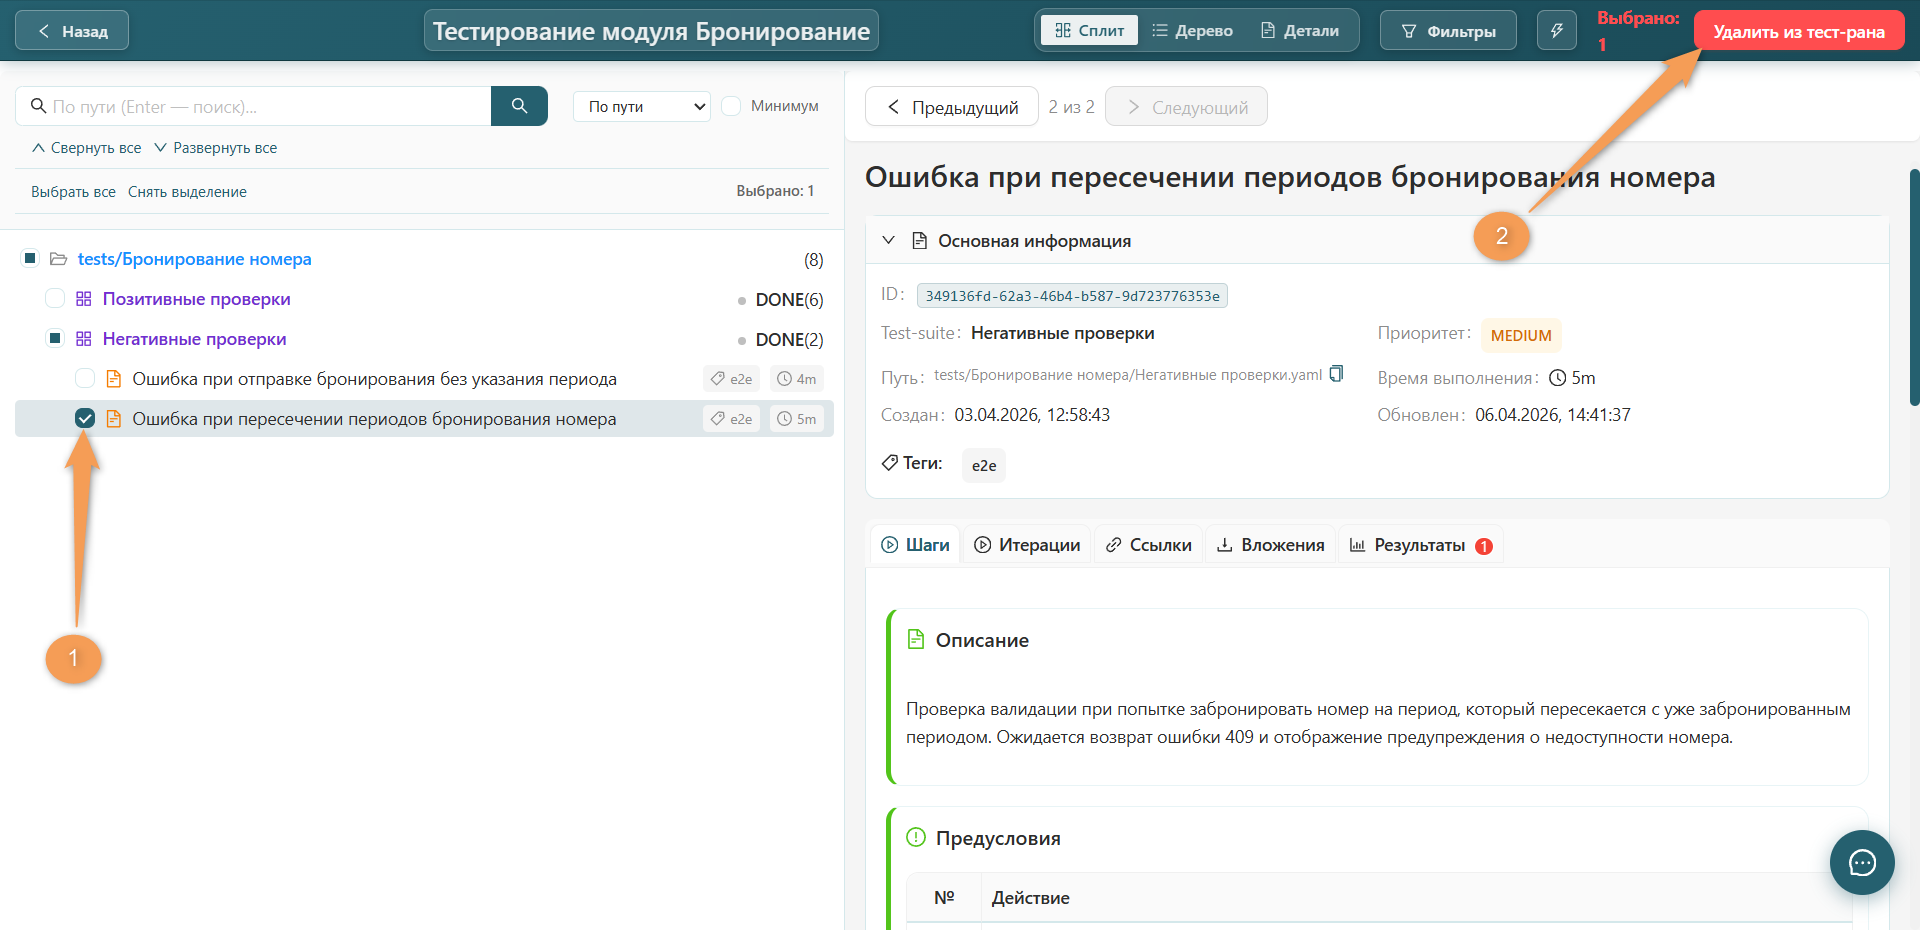Open the Фильтры panel
Image resolution: width=1920 pixels, height=930 pixels.
point(1448,31)
